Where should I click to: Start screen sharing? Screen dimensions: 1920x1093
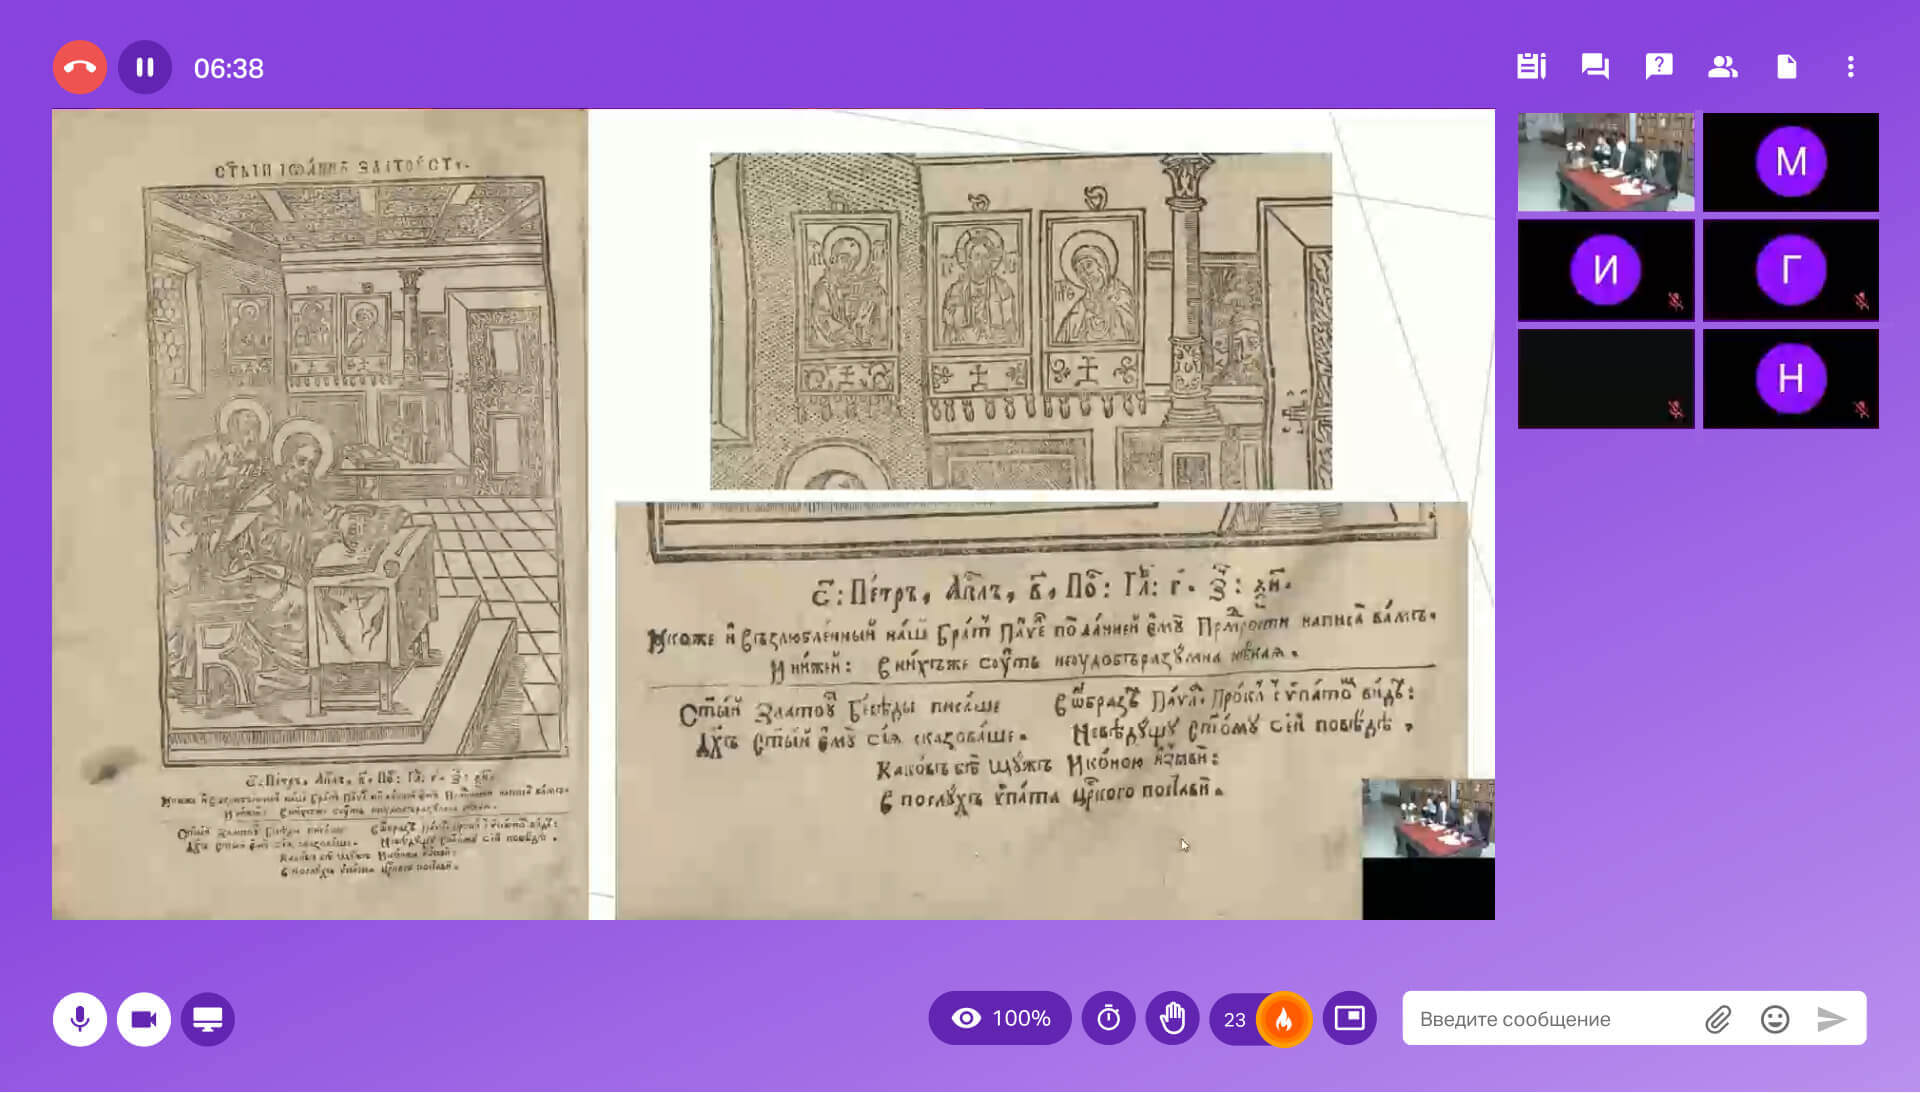(208, 1019)
